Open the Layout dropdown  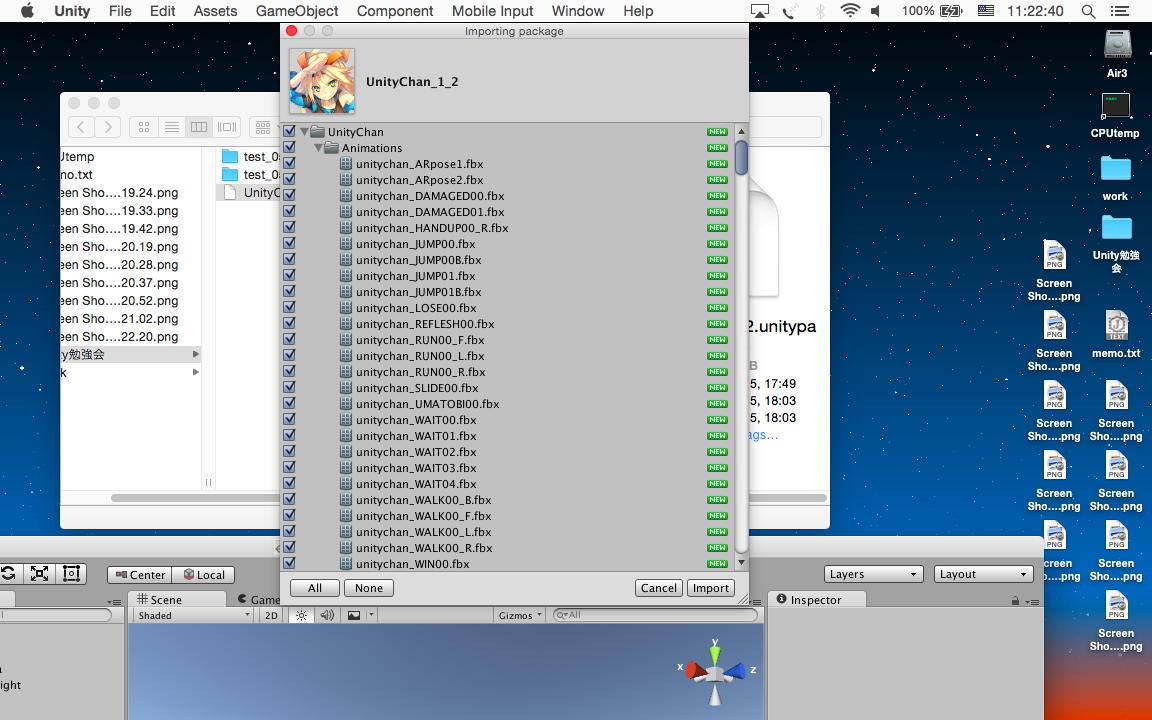tap(982, 574)
